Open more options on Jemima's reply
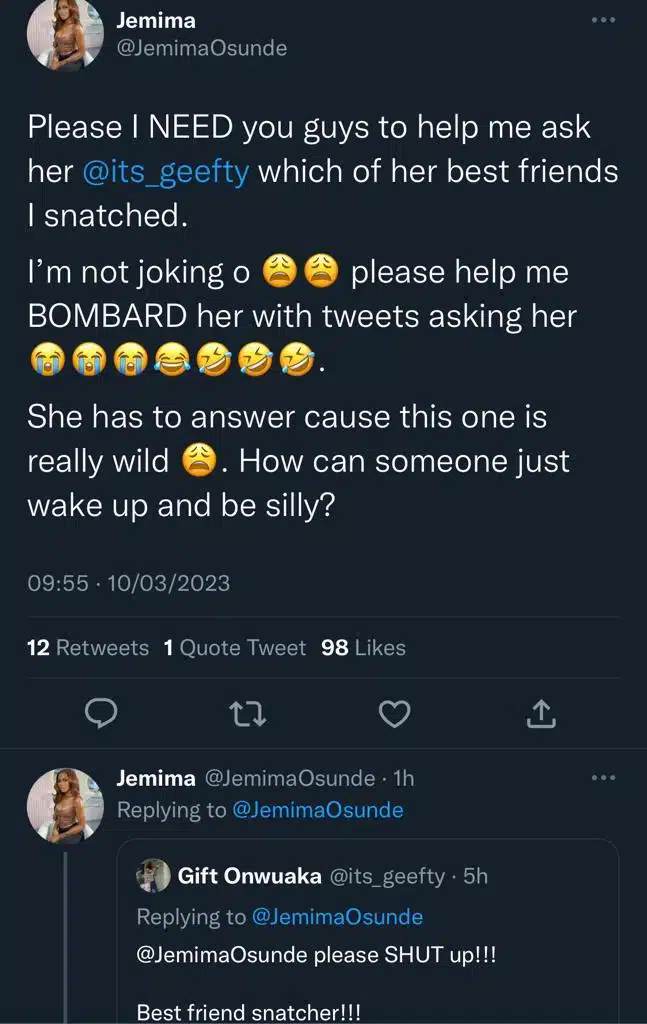 (x=602, y=777)
